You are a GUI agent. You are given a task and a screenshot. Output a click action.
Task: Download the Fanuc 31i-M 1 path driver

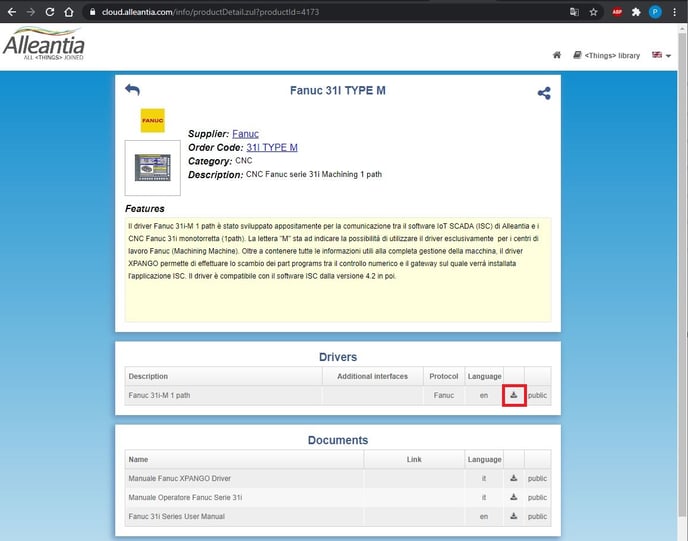[514, 395]
